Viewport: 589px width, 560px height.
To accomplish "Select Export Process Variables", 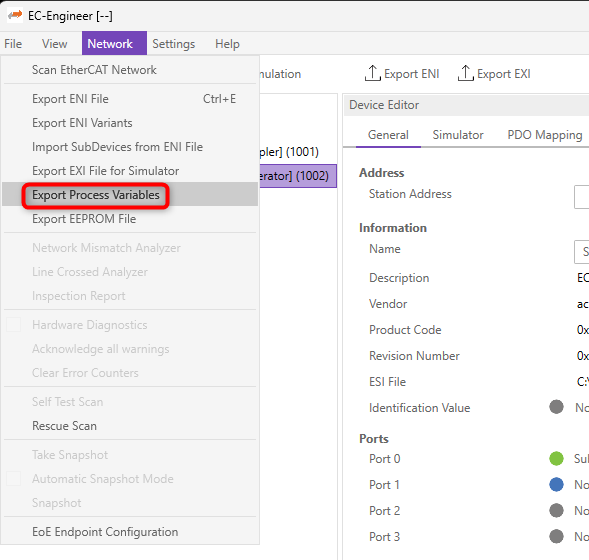I will 130,195.
